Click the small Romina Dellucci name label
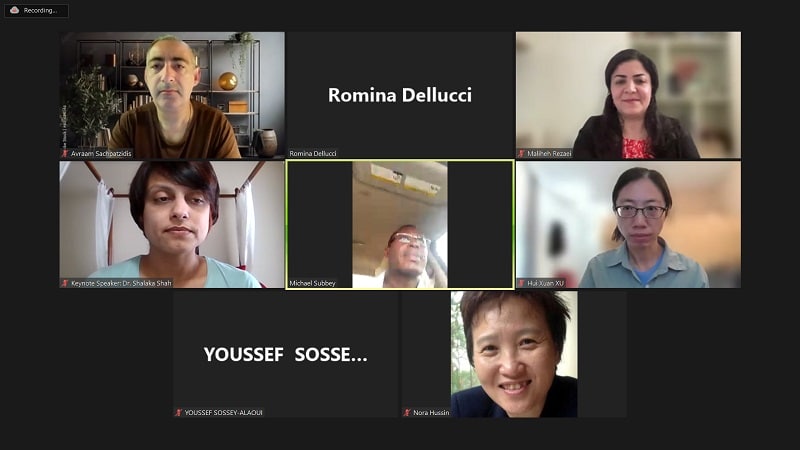Image resolution: width=800 pixels, height=450 pixels. (x=313, y=153)
